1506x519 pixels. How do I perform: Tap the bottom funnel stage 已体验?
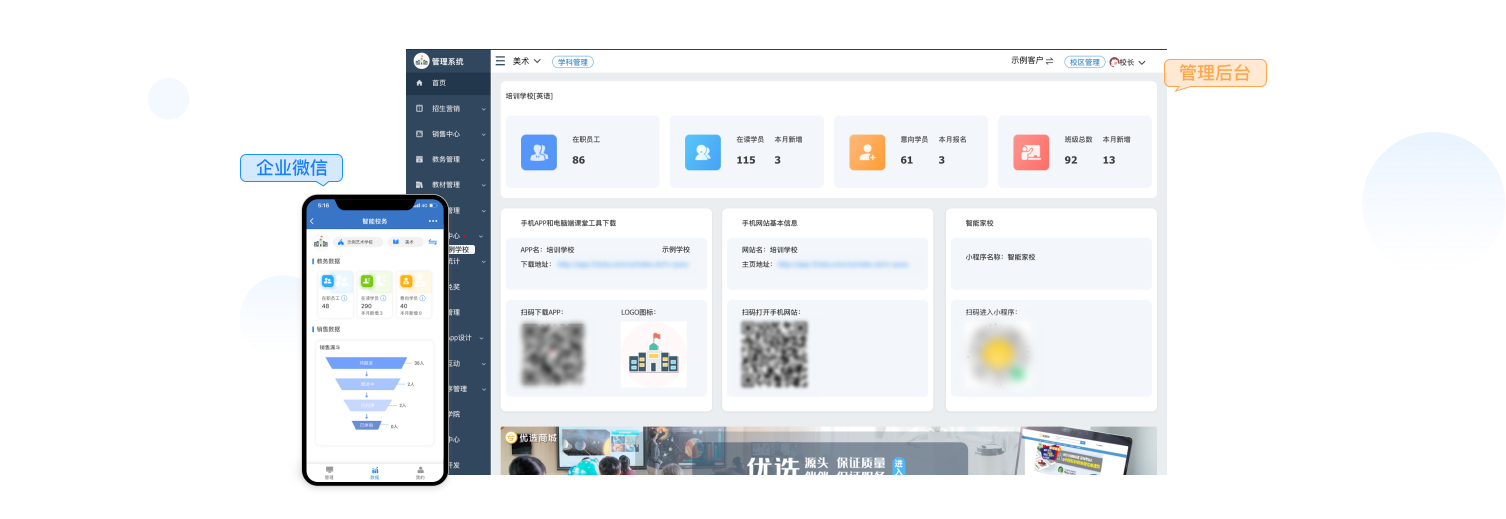coord(367,425)
